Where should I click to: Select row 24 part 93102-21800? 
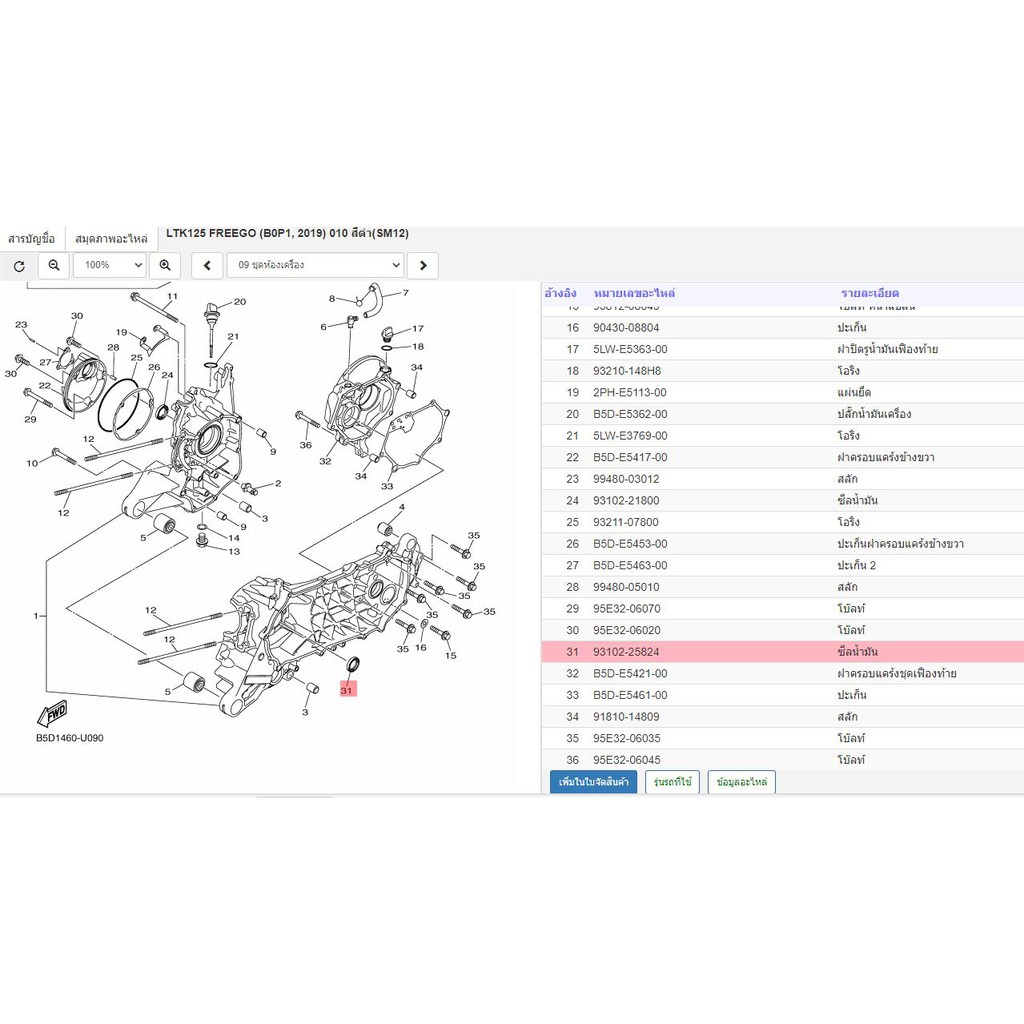click(x=782, y=500)
